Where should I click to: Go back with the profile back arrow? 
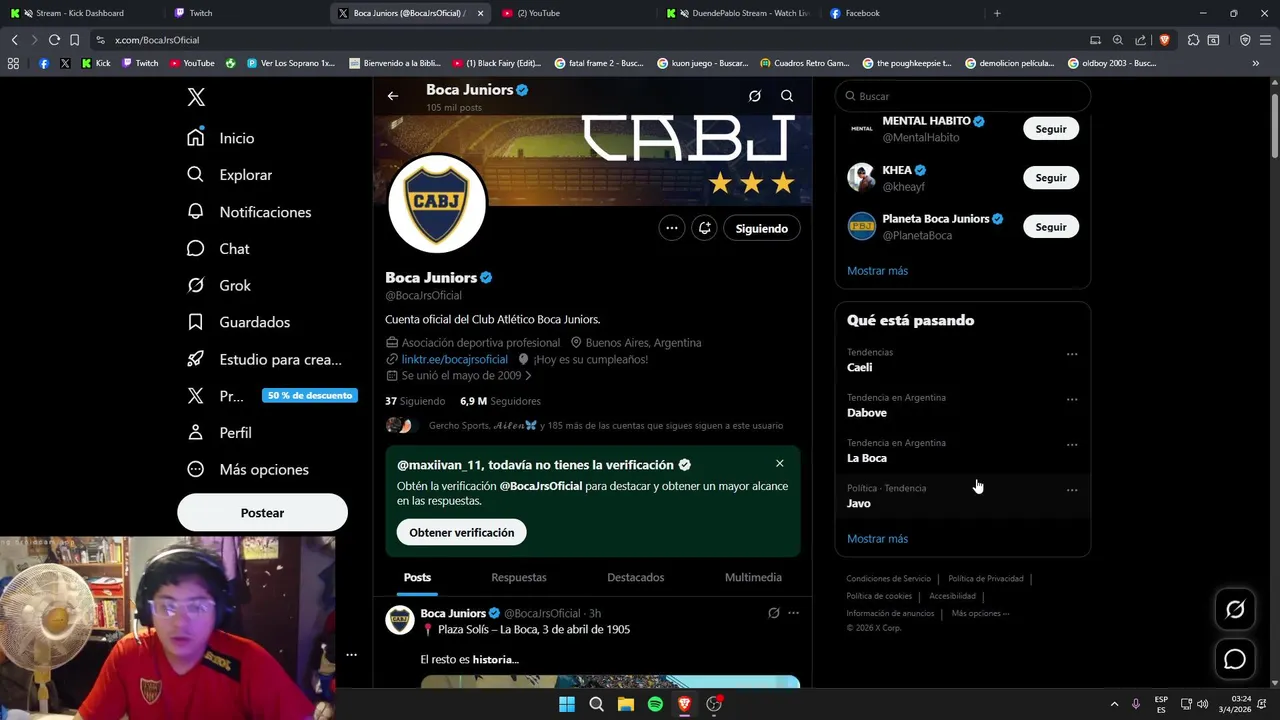tap(393, 96)
